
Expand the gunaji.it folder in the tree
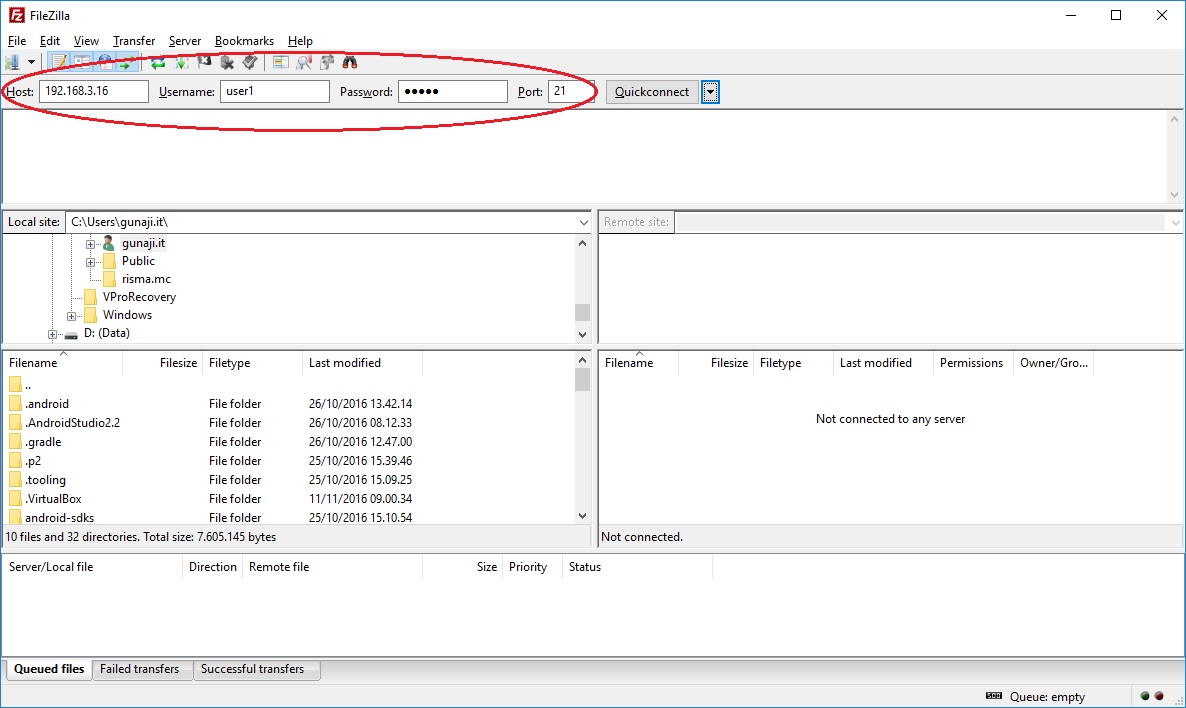(89, 242)
